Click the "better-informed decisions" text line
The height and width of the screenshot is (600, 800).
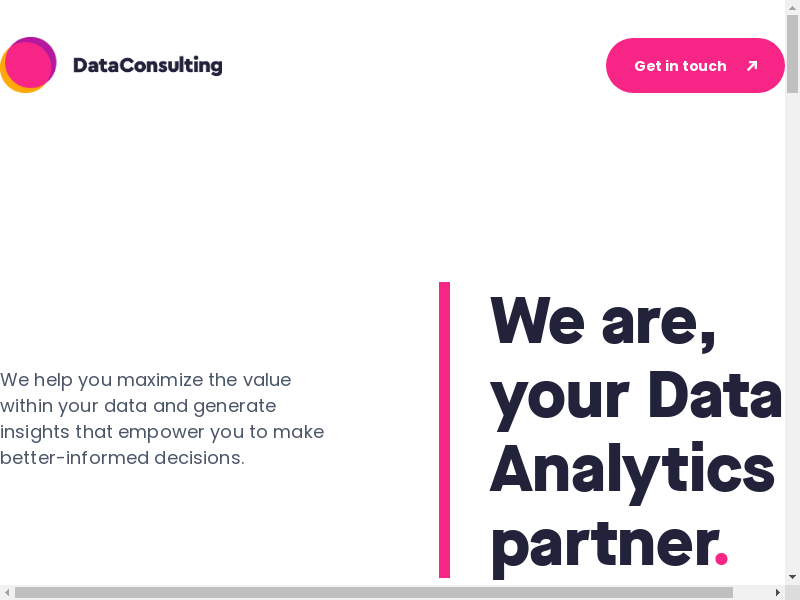coord(122,458)
